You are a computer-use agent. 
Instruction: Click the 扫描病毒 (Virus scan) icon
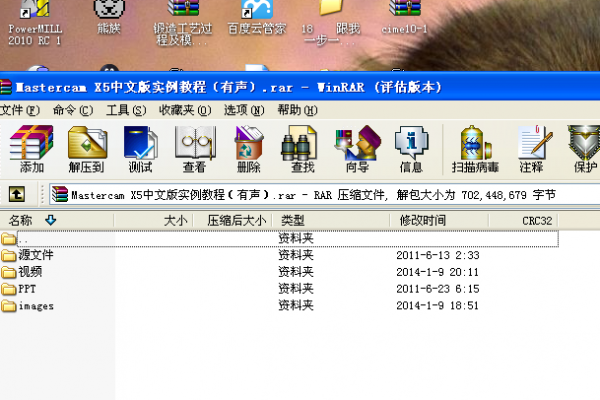coord(475,149)
